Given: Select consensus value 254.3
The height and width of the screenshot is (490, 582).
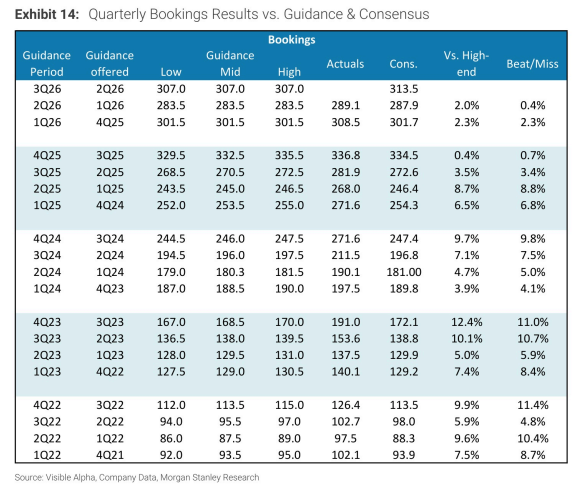Looking at the screenshot, I should coord(403,205).
